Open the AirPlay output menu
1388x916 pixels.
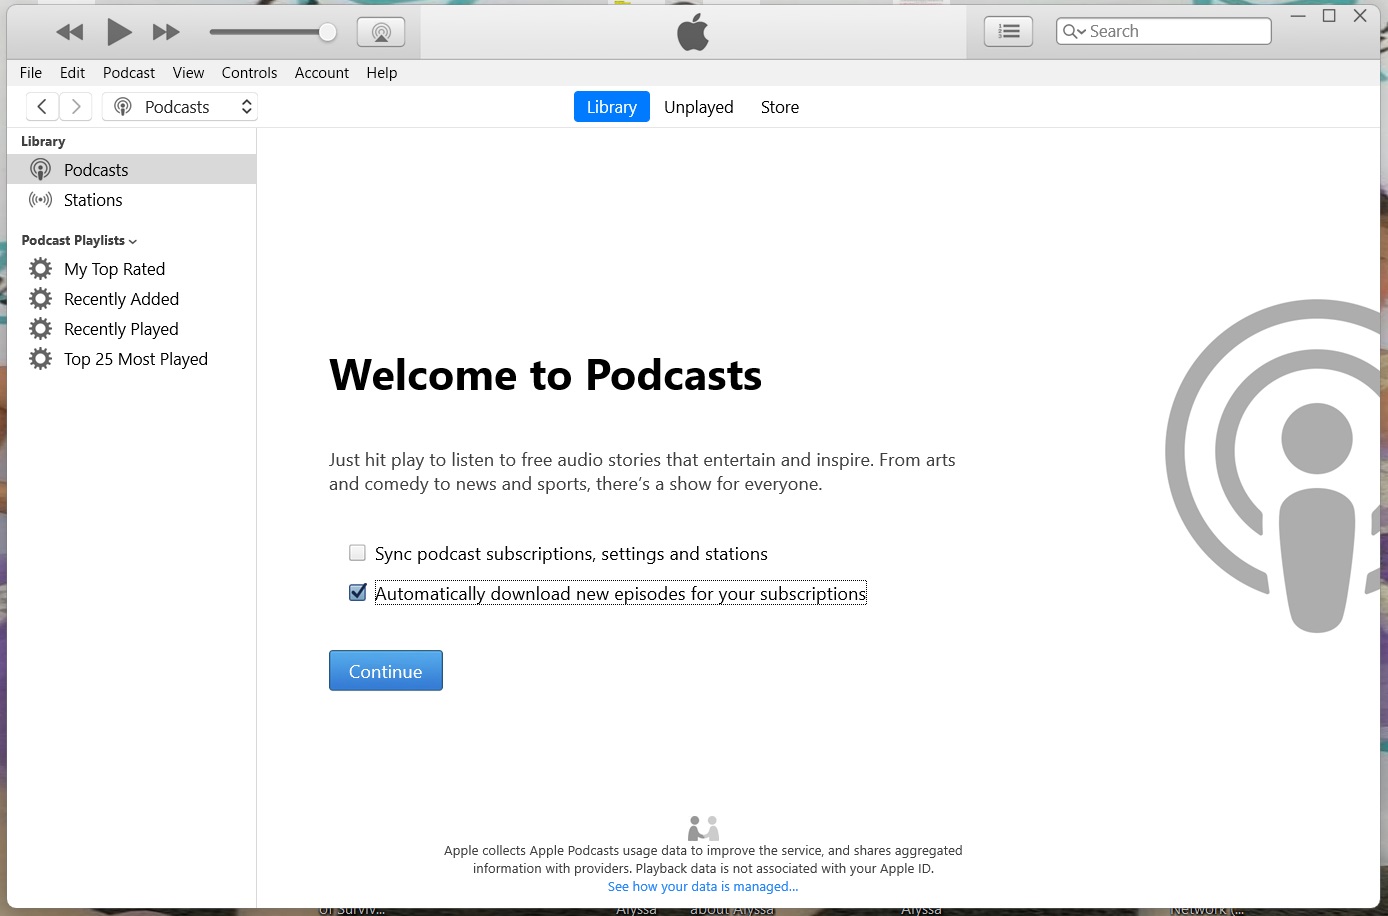coord(381,32)
